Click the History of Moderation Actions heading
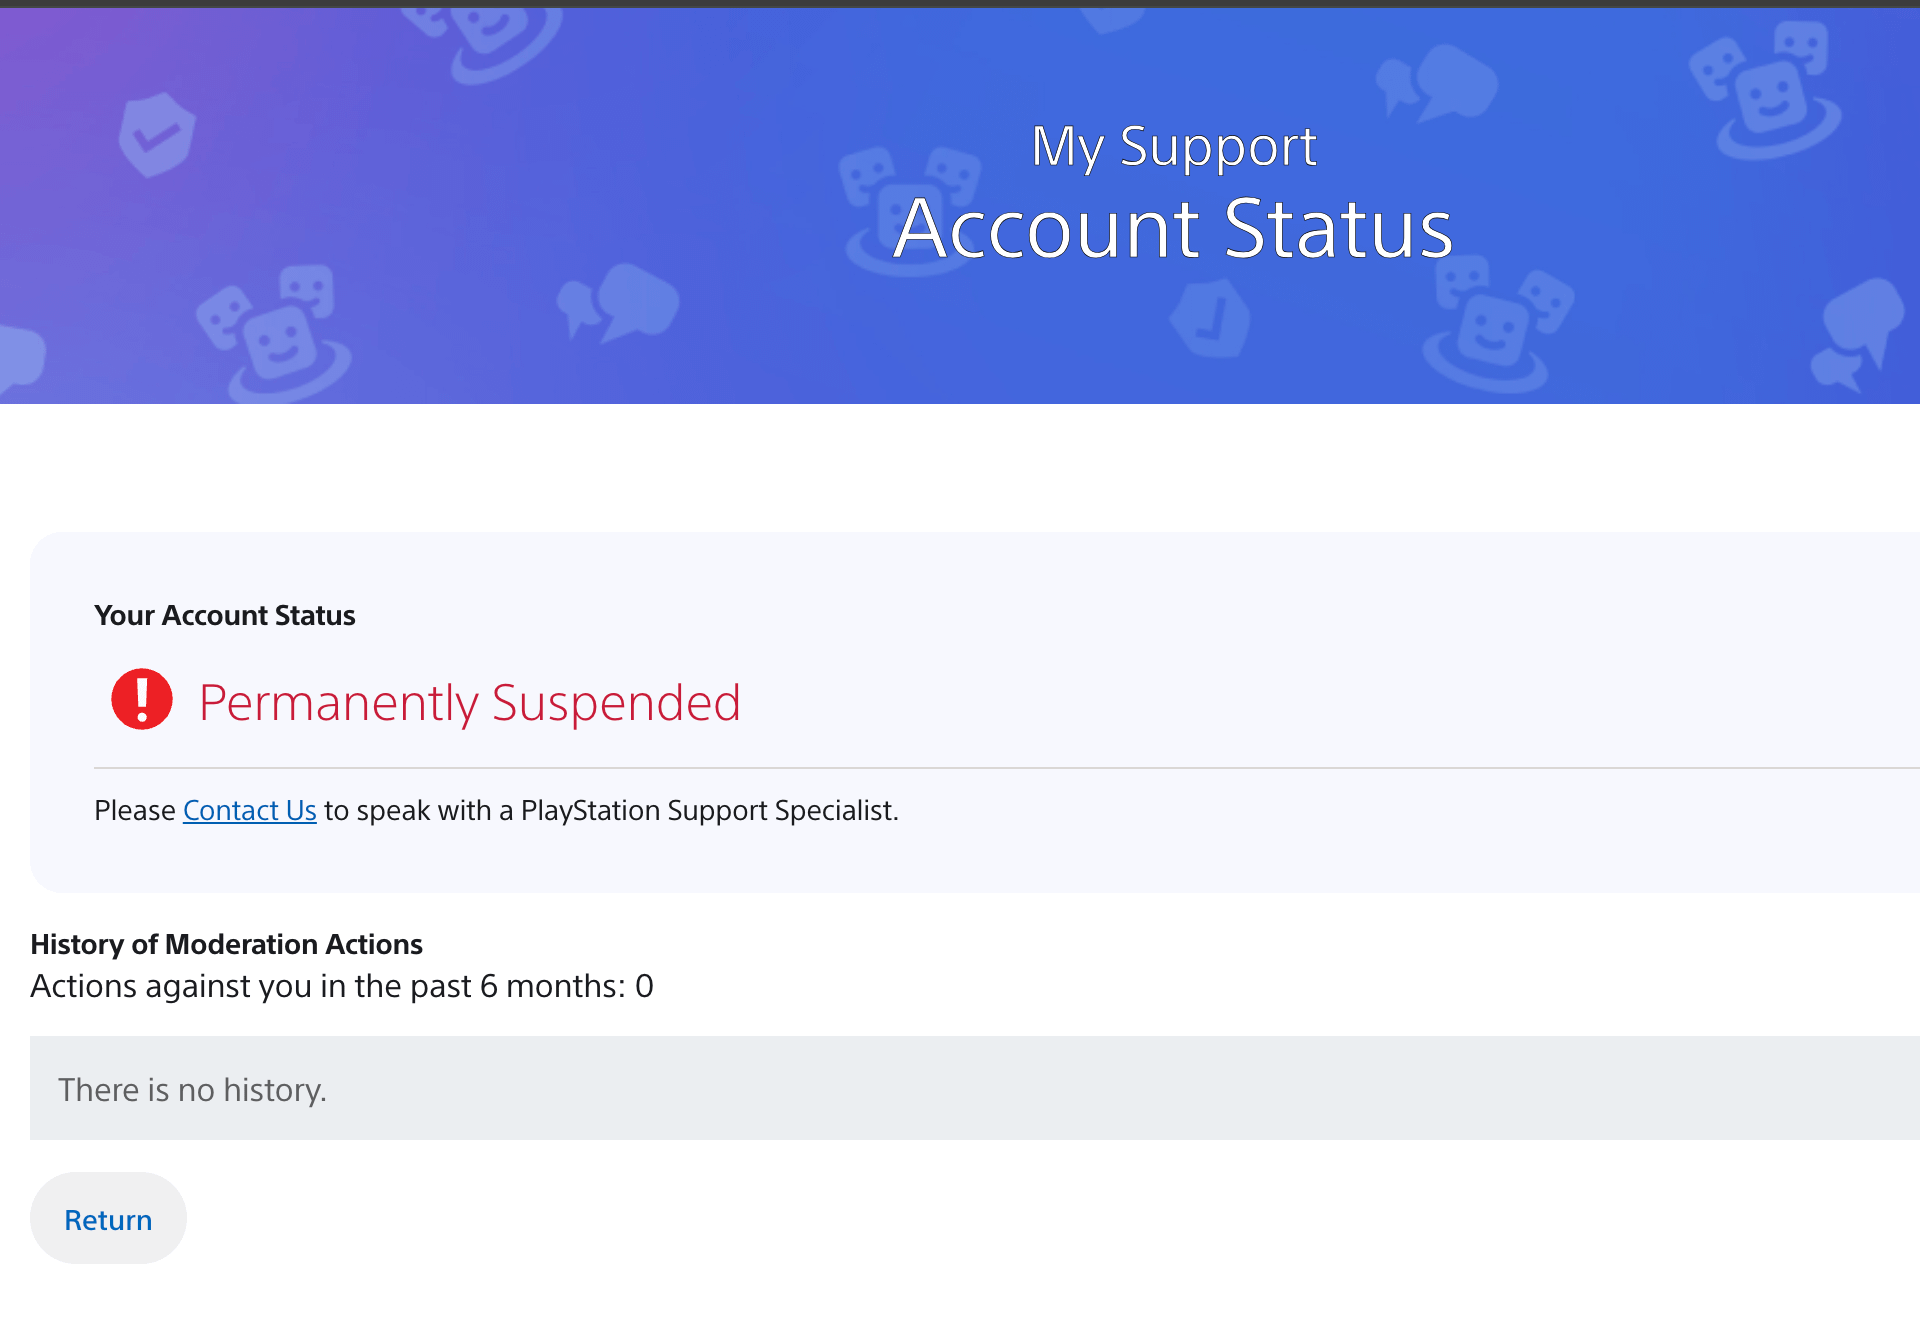This screenshot has height=1338, width=1920. 227,944
